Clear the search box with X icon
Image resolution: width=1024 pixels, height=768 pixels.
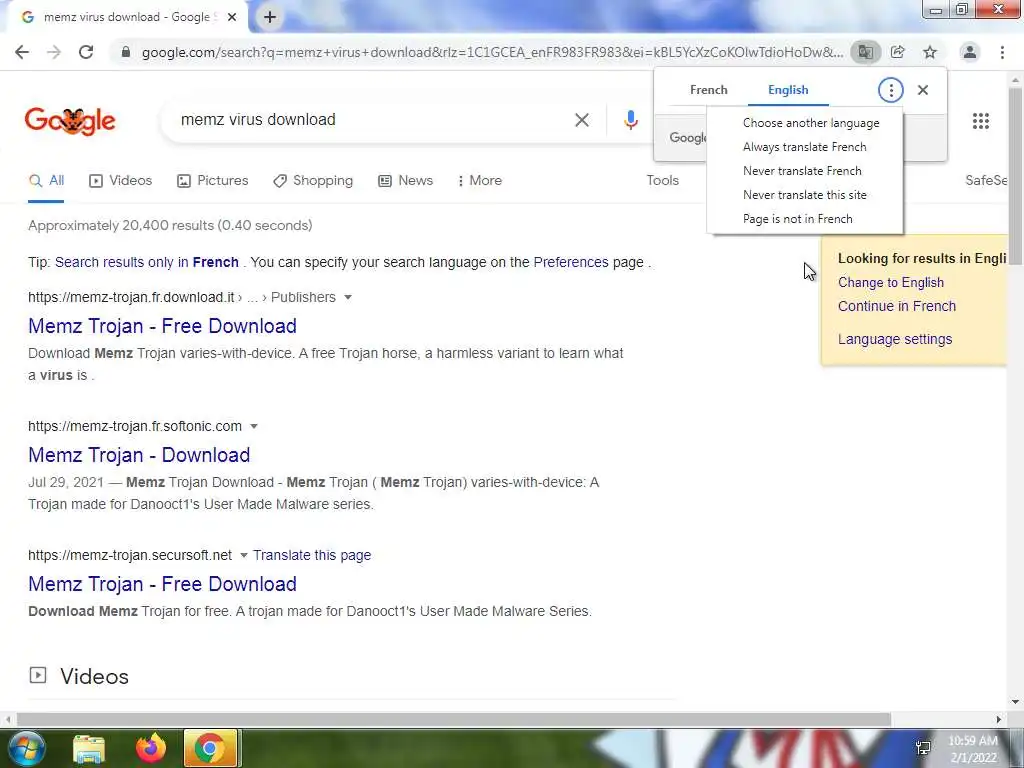pos(582,120)
